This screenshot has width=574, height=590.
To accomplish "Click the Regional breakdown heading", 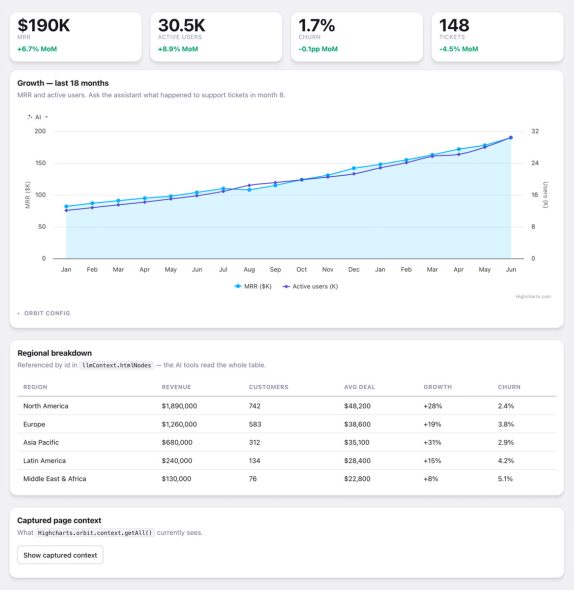I will coord(55,353).
